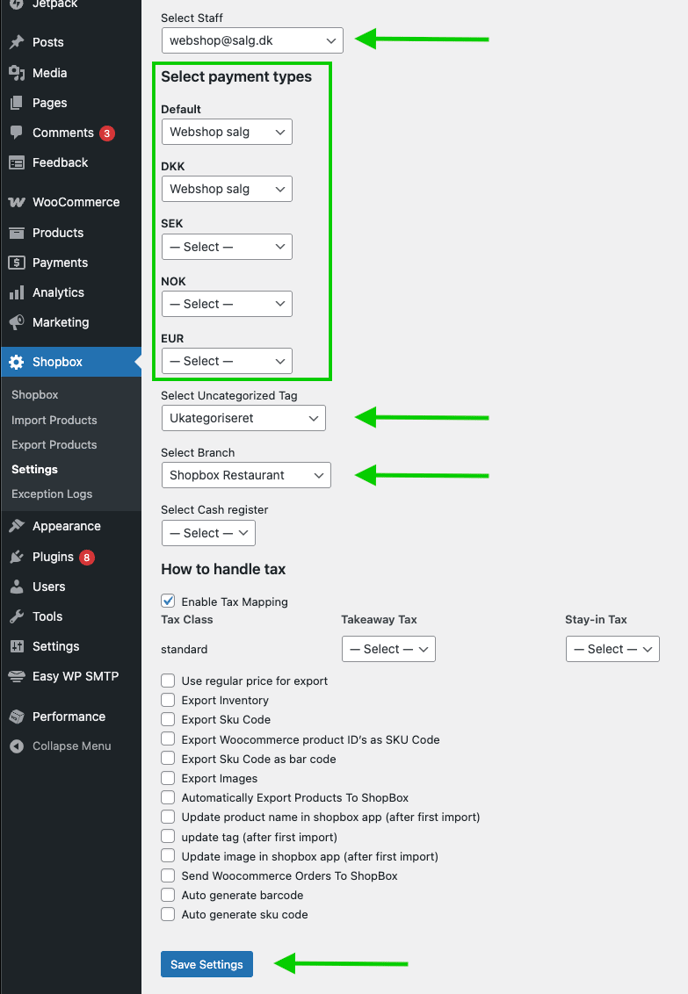Open the Export Products submenu link
Viewport: 688px width, 994px height.
point(54,445)
